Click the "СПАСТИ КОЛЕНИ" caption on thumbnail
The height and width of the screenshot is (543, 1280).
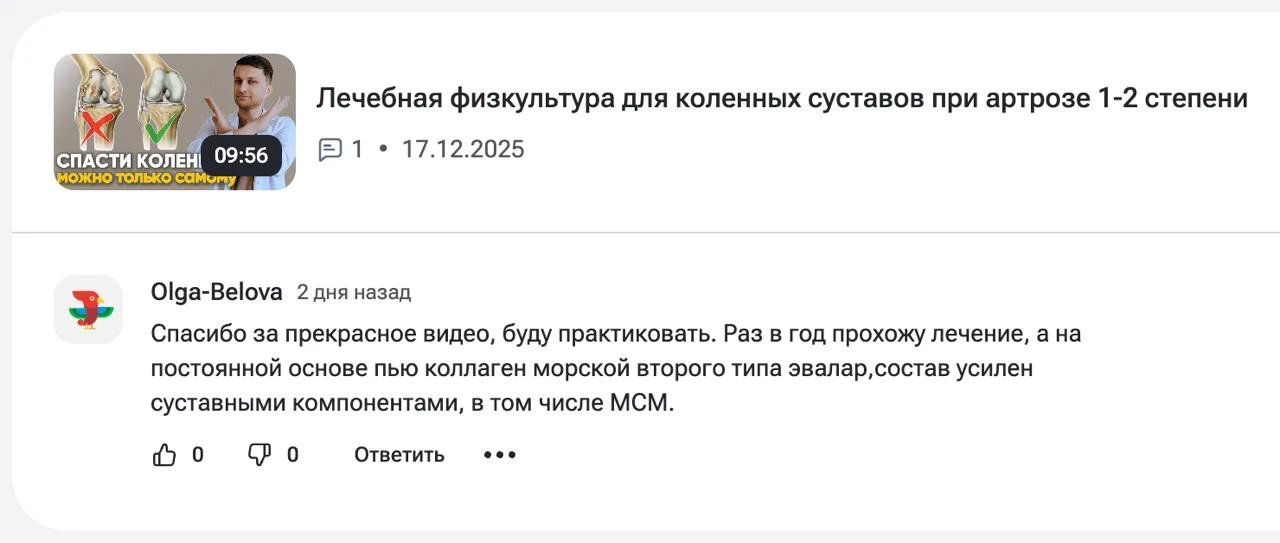click(125, 160)
